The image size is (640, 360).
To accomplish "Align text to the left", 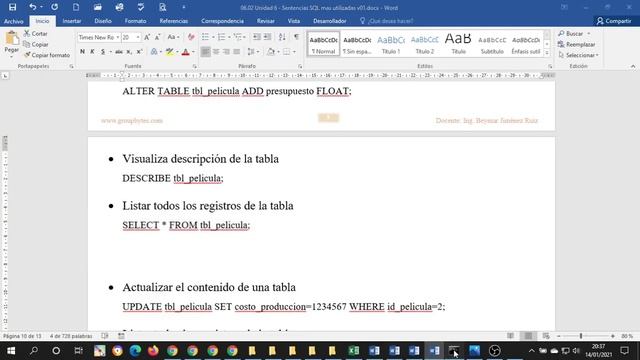I will pyautogui.click(x=205, y=51).
